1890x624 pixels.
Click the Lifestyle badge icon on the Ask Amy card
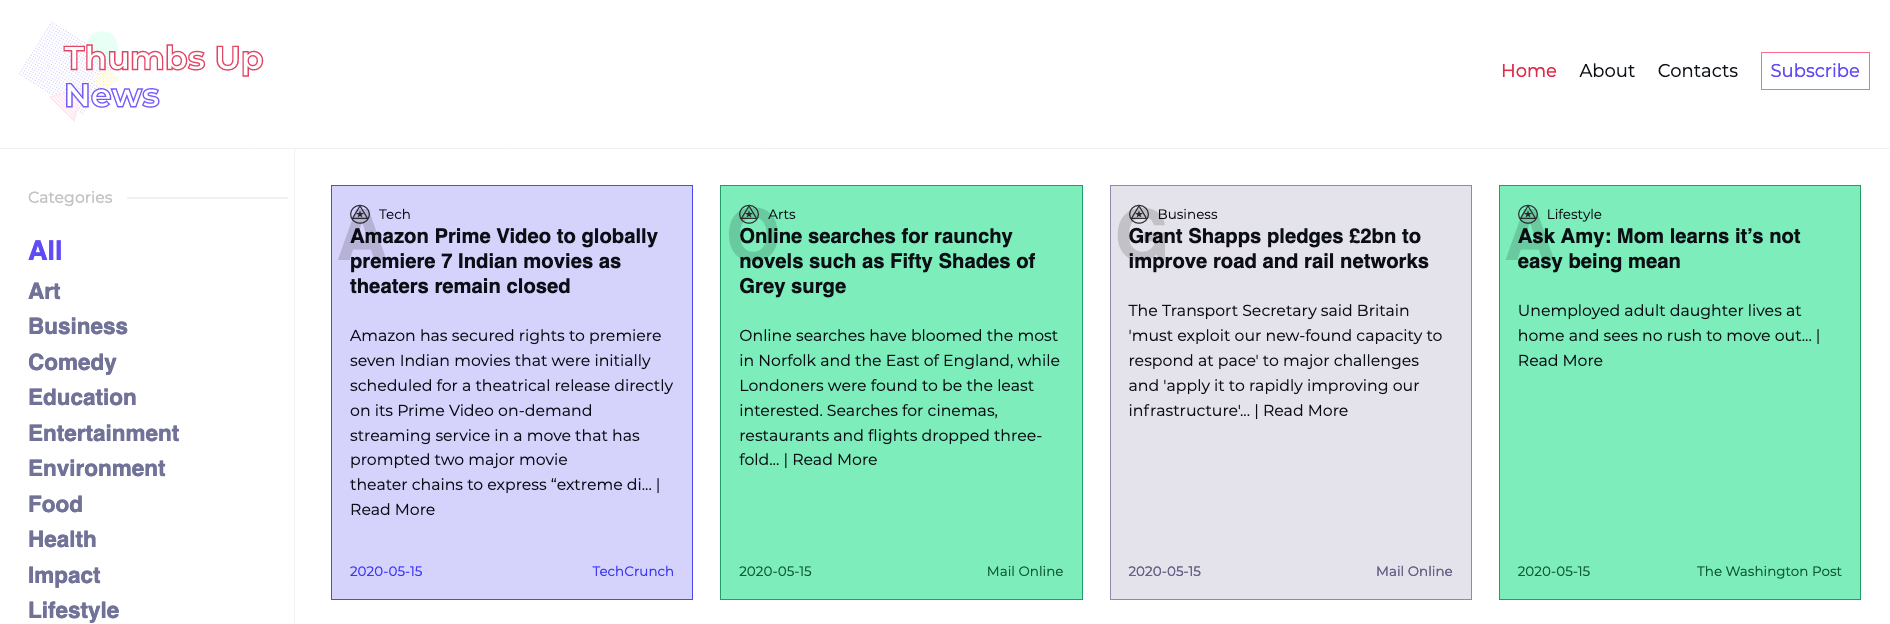pos(1528,213)
